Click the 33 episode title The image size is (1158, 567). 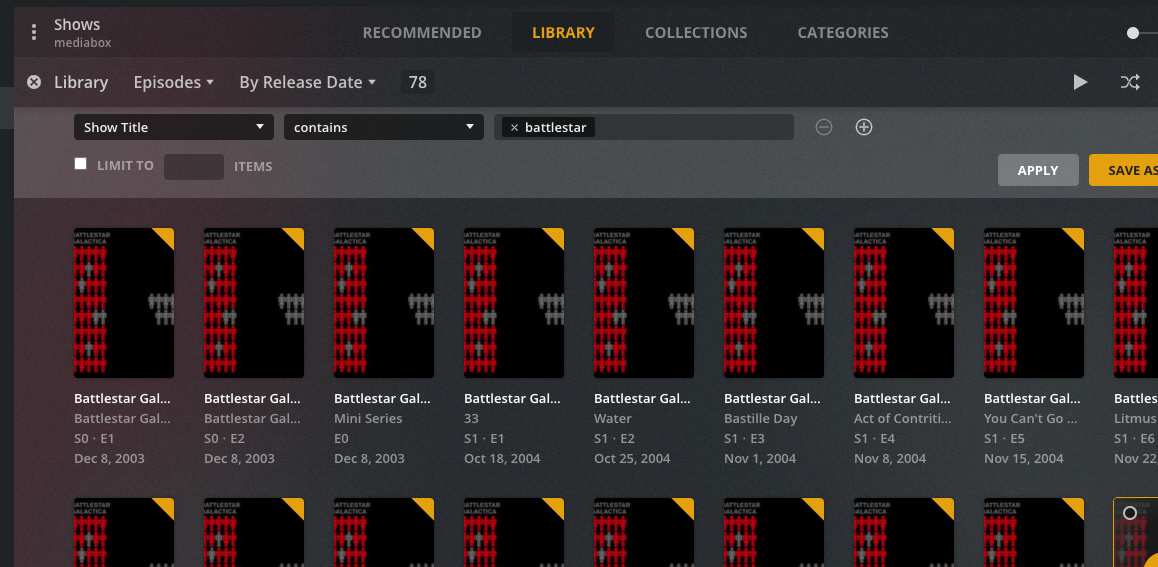point(472,419)
